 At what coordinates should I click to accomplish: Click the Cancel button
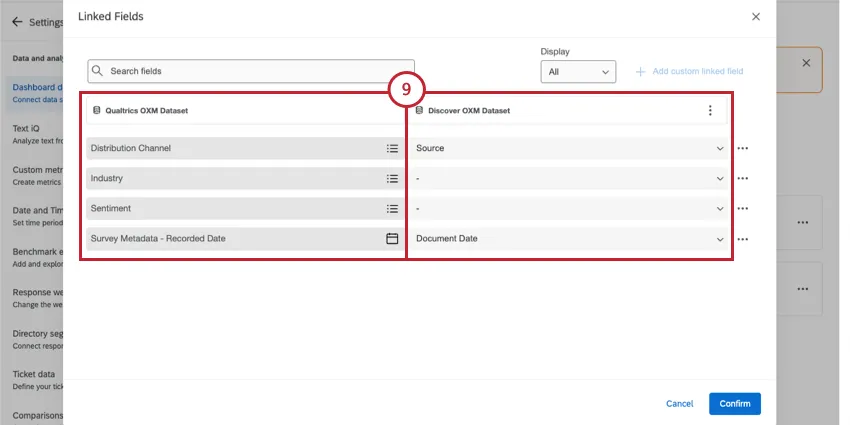point(679,404)
